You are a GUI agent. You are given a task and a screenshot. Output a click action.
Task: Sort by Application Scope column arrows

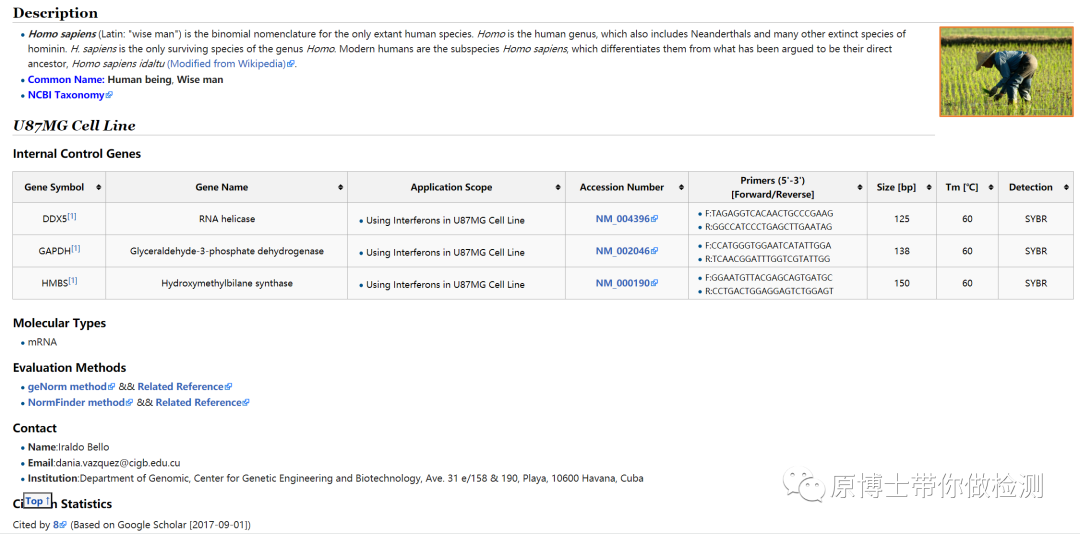point(558,187)
